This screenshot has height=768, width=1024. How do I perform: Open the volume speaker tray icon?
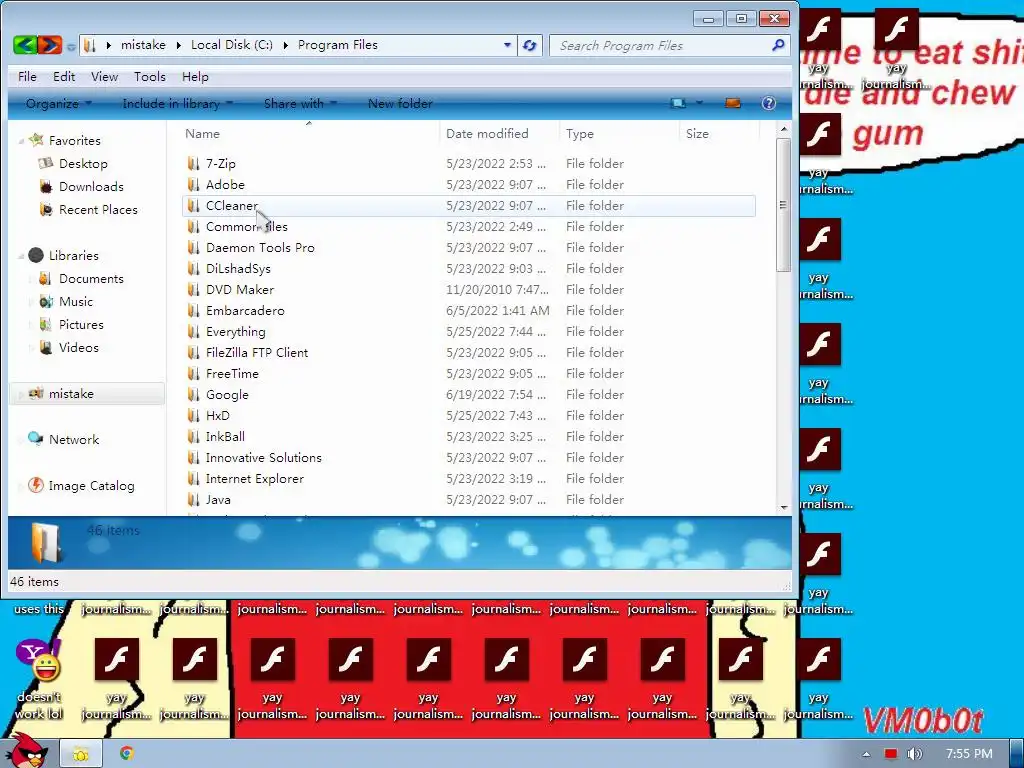coord(914,754)
